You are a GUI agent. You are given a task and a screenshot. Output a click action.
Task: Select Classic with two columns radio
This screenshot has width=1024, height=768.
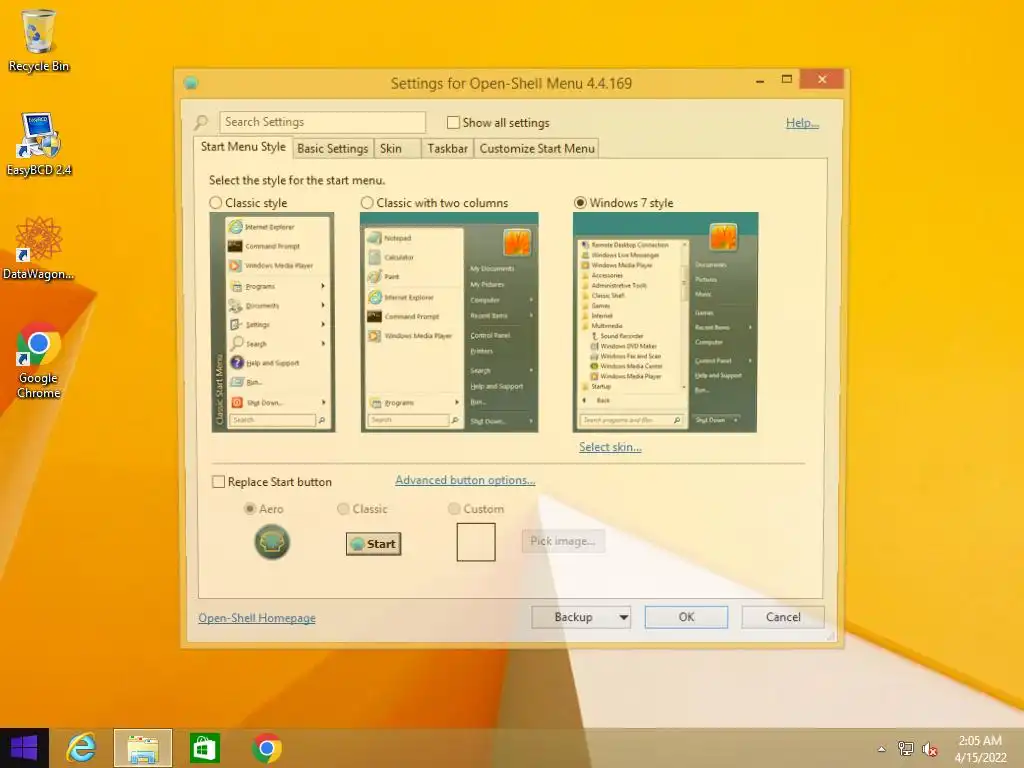pos(367,203)
